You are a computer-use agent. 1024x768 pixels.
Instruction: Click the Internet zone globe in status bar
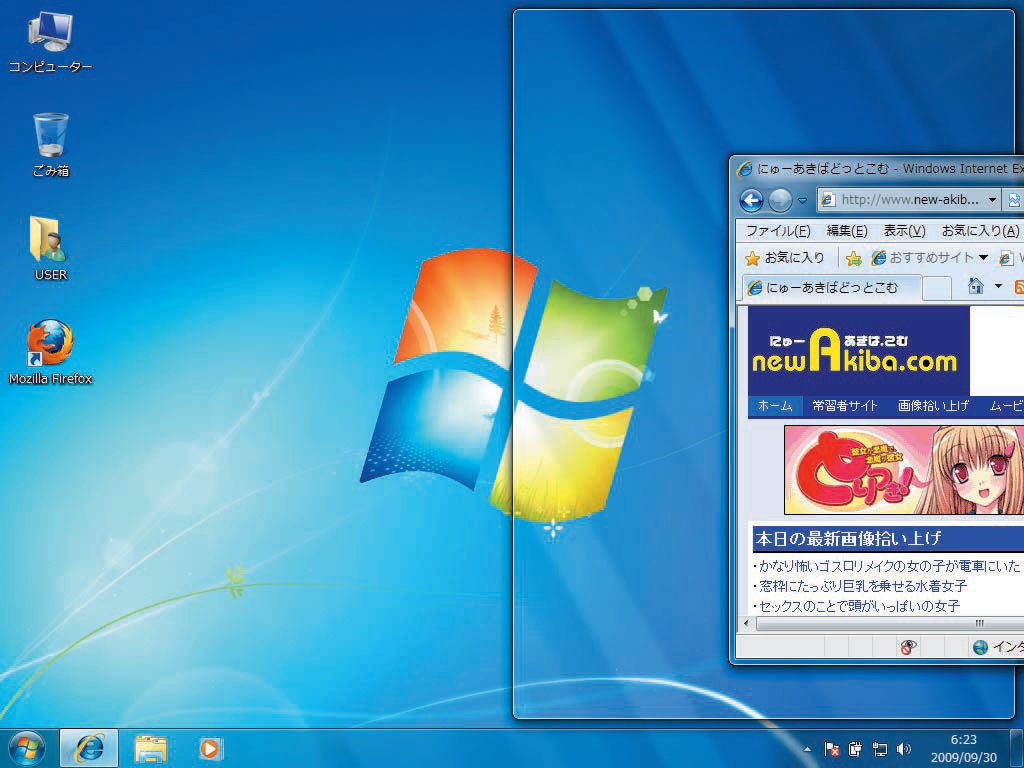pos(980,647)
